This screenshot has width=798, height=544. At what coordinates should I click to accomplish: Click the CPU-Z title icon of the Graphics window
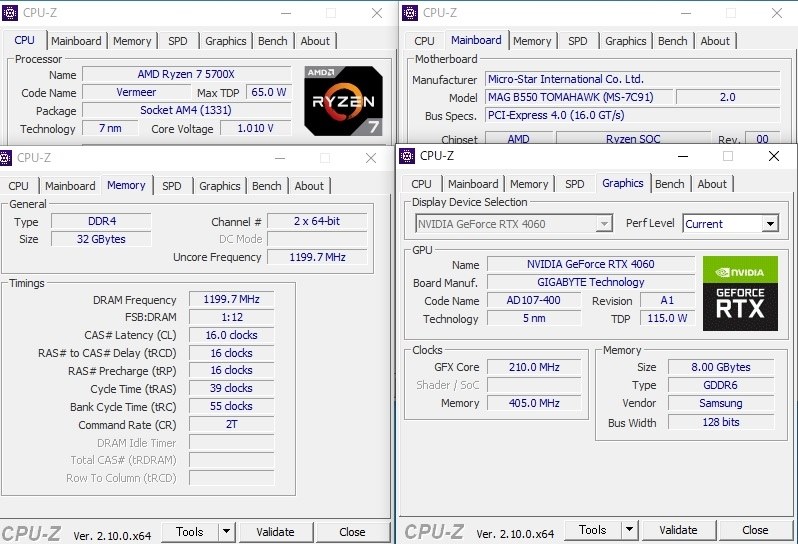click(407, 156)
